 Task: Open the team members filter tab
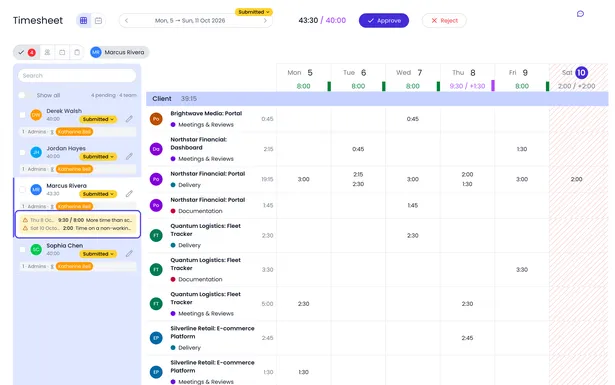click(x=47, y=52)
